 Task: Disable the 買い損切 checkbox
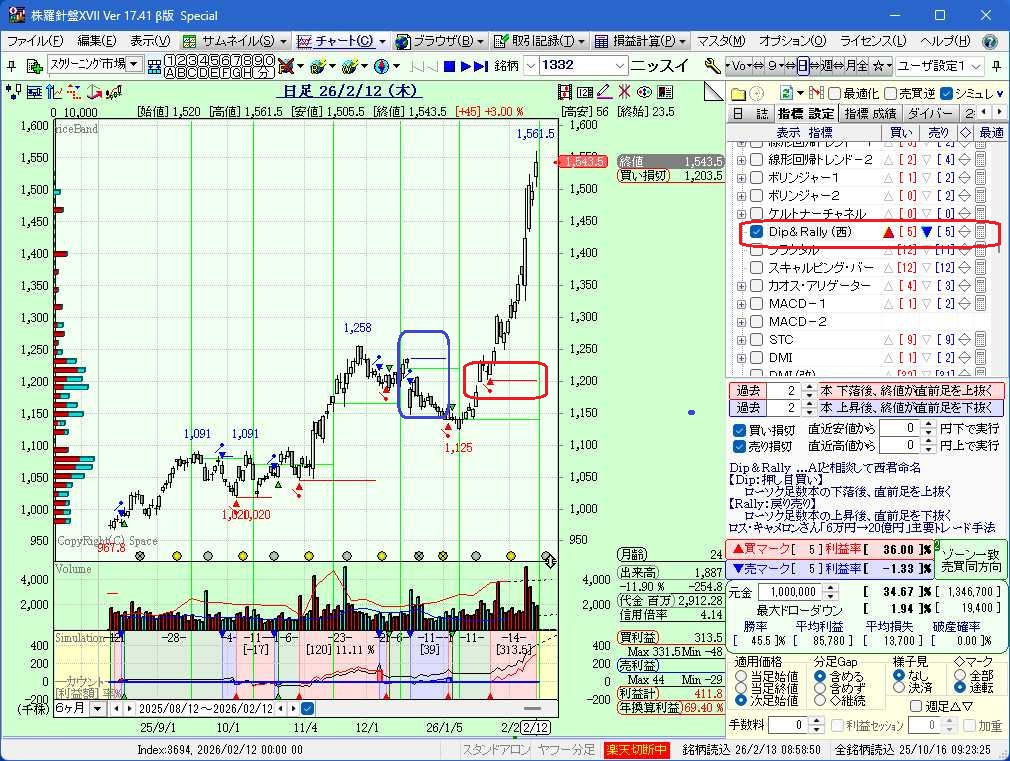740,429
